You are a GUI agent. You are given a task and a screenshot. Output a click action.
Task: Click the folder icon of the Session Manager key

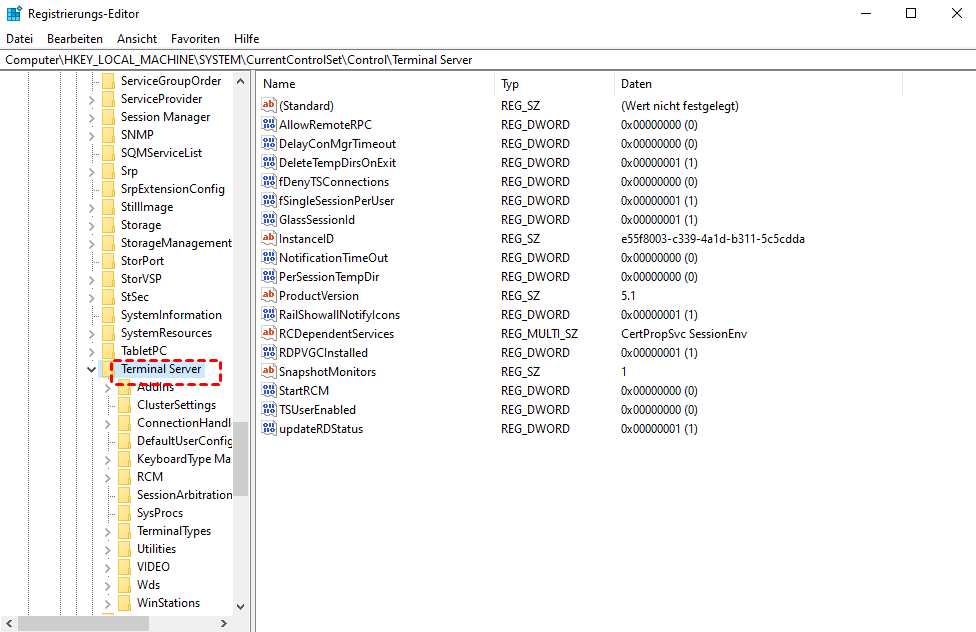click(108, 117)
